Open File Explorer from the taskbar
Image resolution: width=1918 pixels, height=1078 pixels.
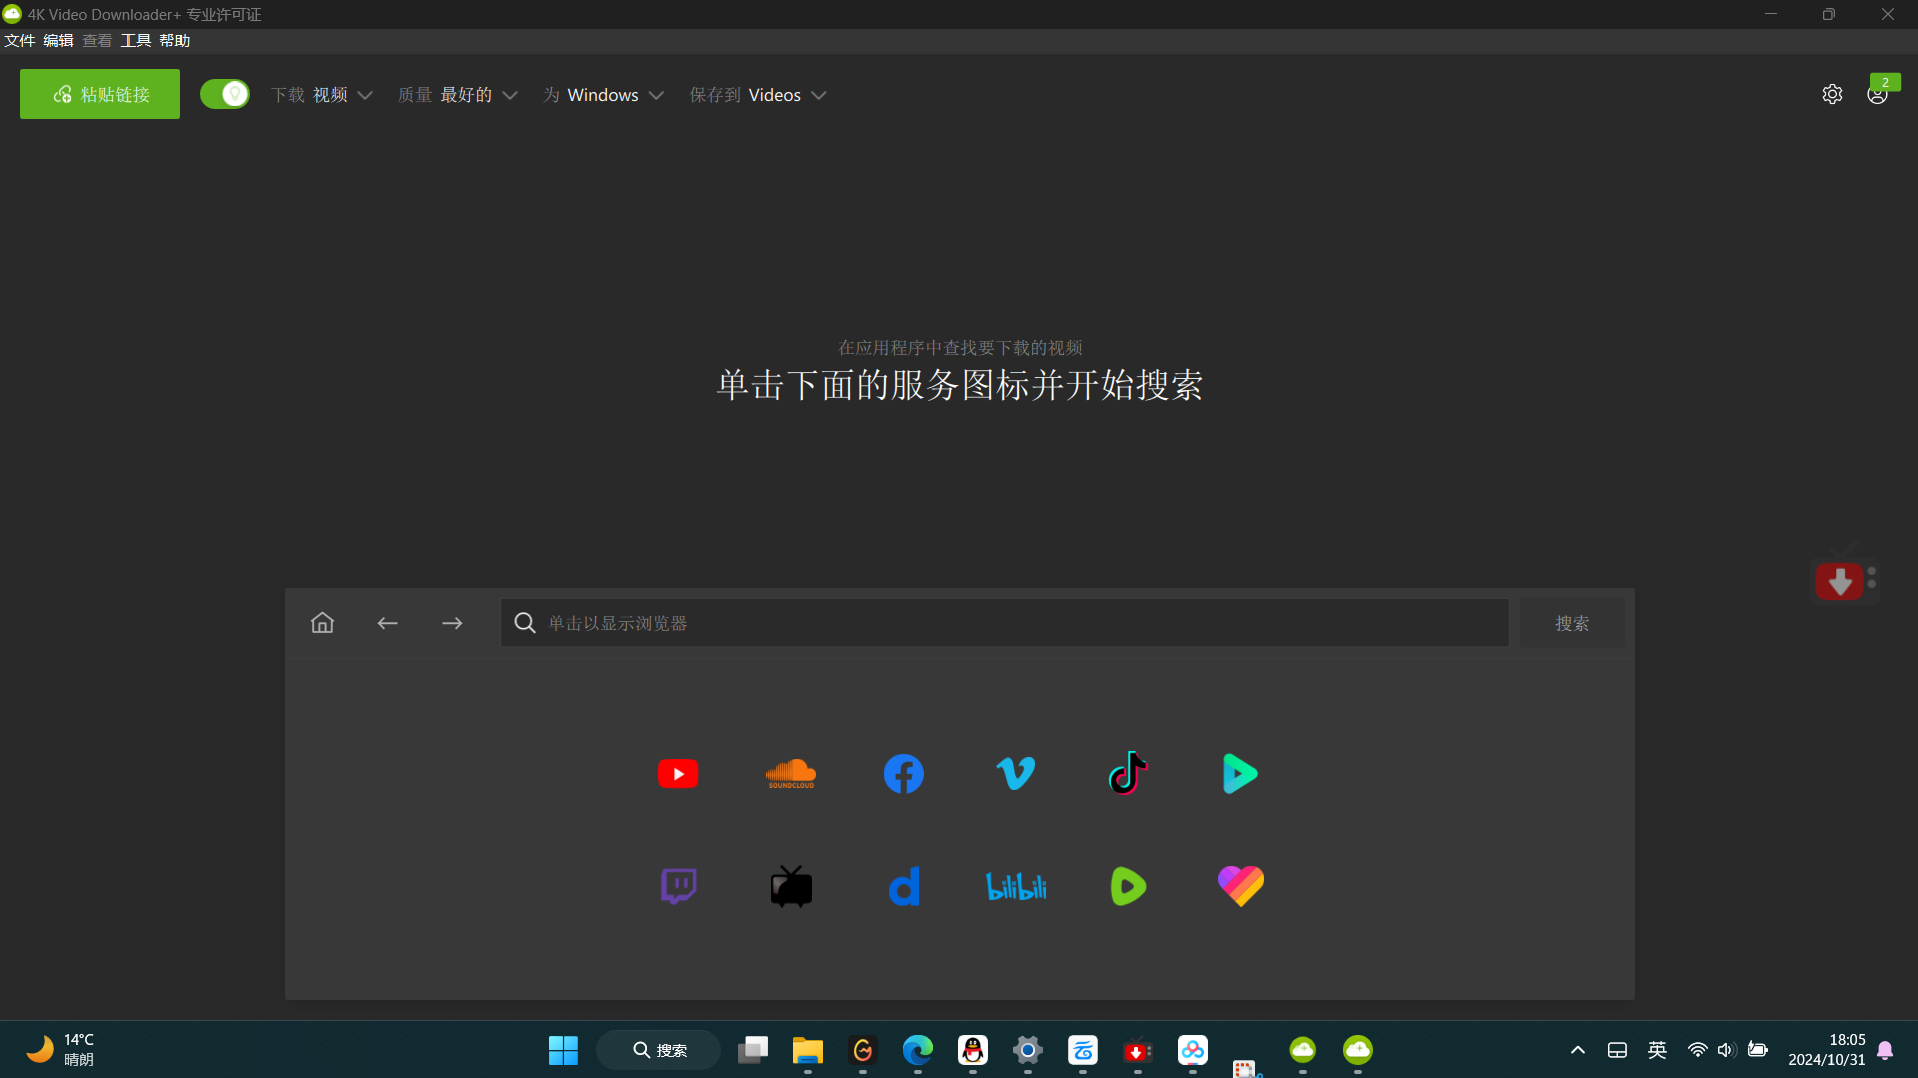click(x=808, y=1050)
